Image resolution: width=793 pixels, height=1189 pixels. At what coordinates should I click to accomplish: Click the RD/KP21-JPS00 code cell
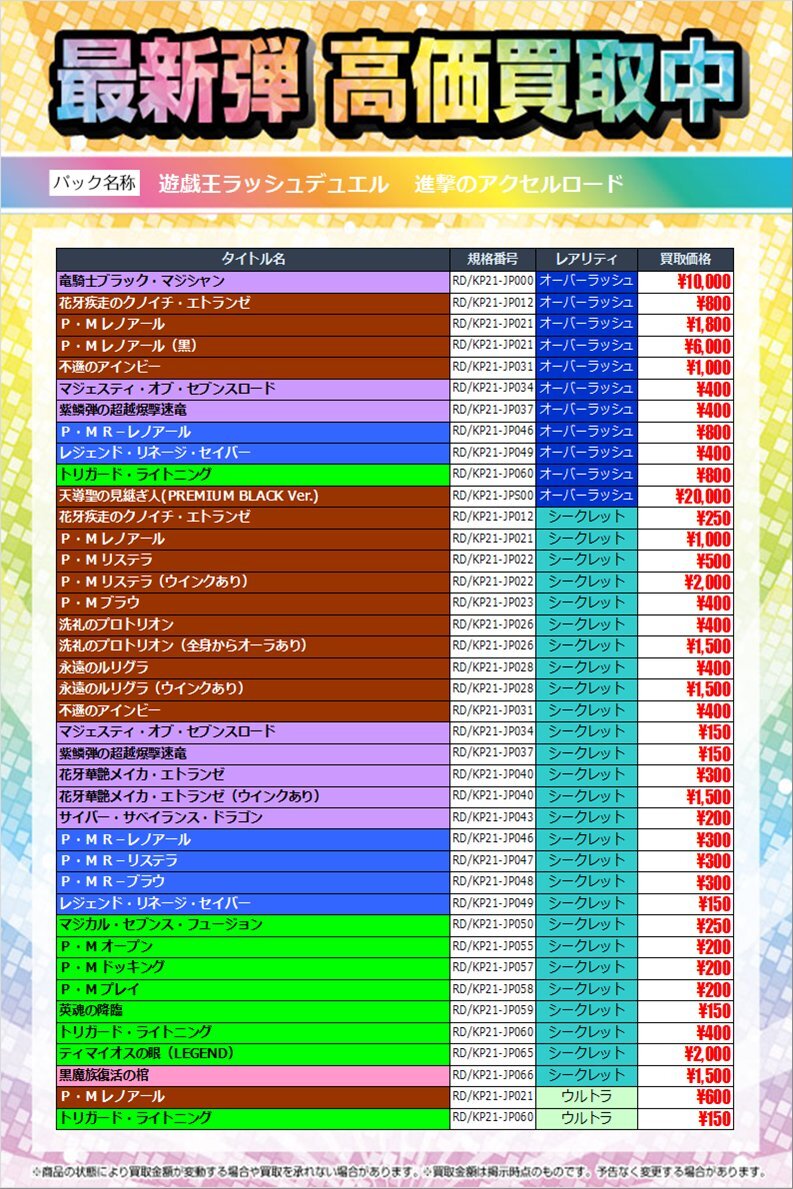[x=493, y=496]
